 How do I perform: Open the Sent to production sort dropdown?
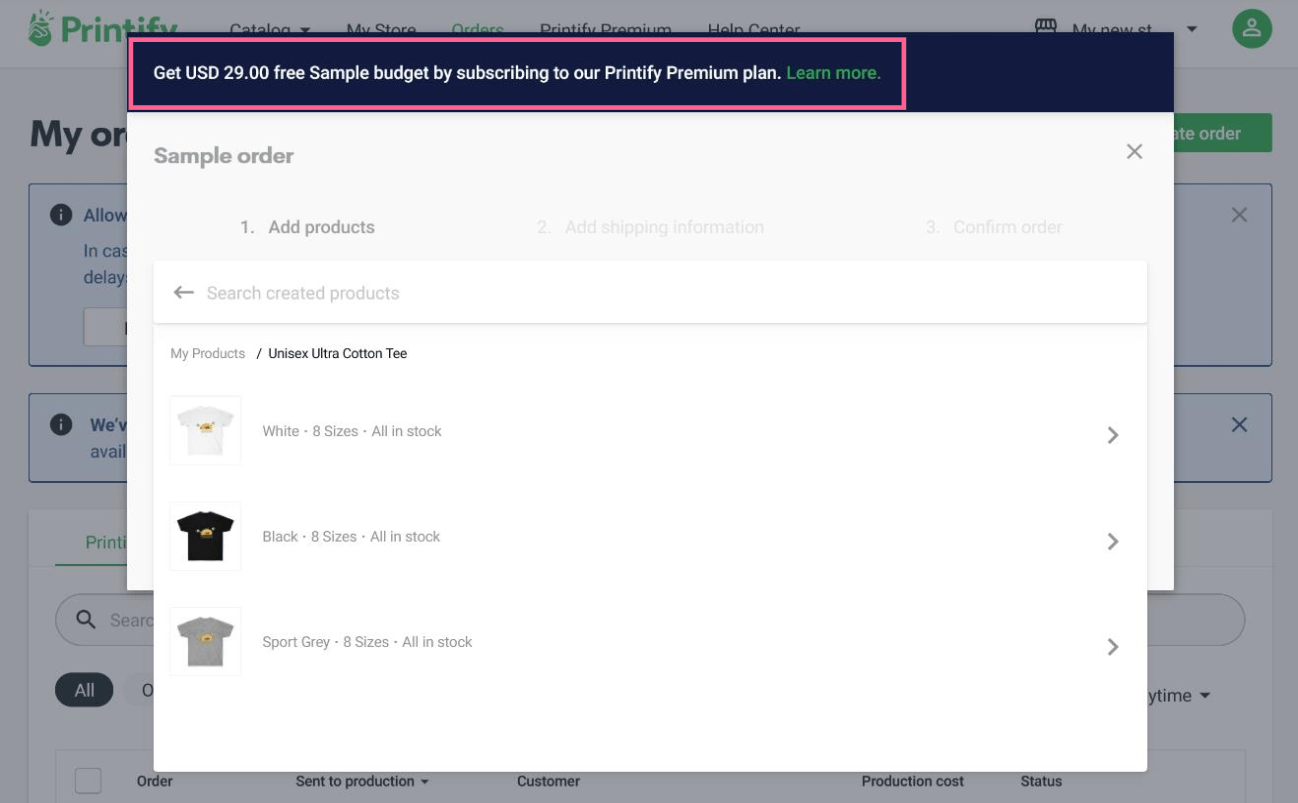[364, 781]
